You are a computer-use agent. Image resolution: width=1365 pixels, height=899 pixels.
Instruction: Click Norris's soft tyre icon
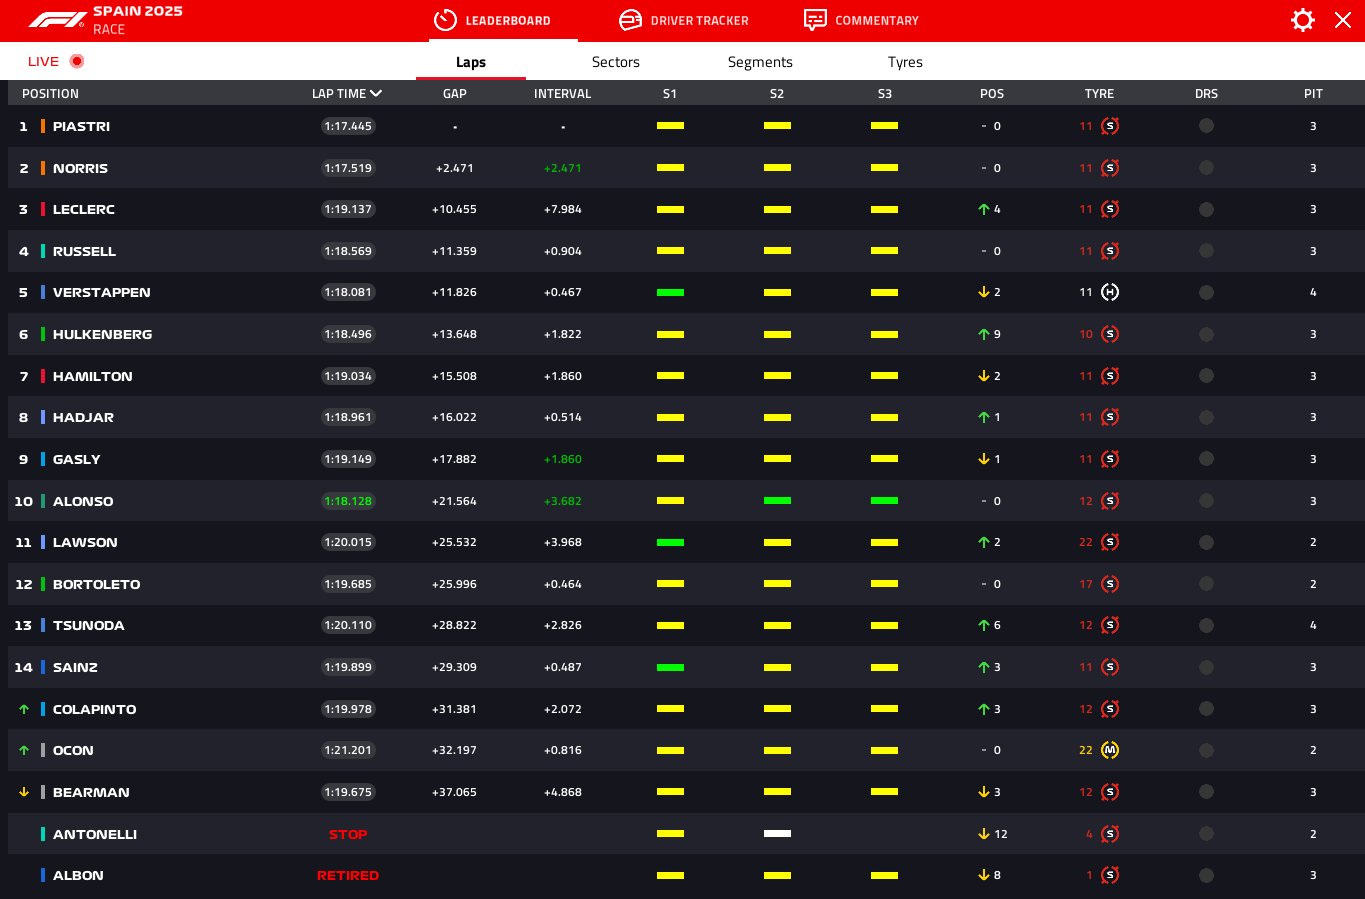(x=1110, y=168)
